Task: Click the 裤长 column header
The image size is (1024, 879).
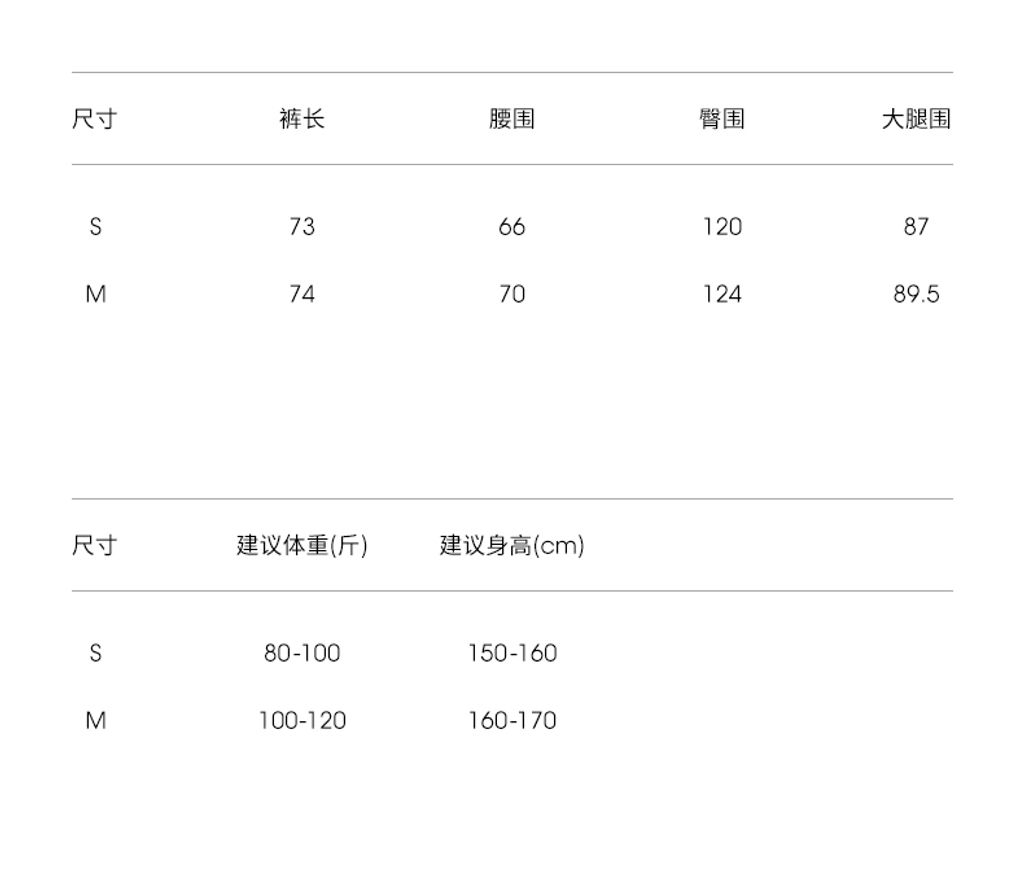Action: 302,119
